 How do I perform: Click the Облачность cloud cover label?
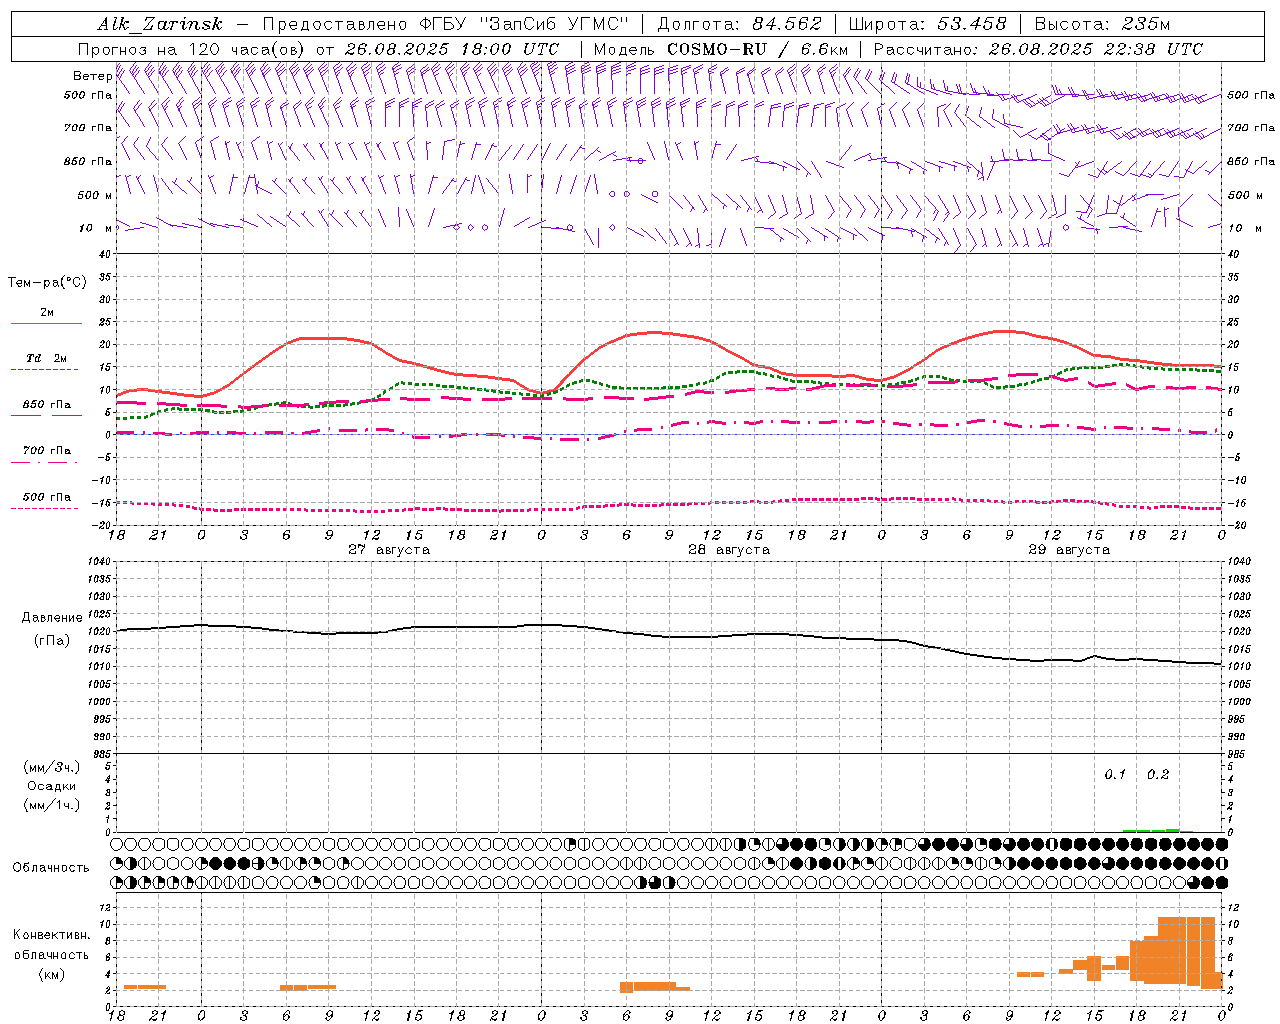(51, 868)
